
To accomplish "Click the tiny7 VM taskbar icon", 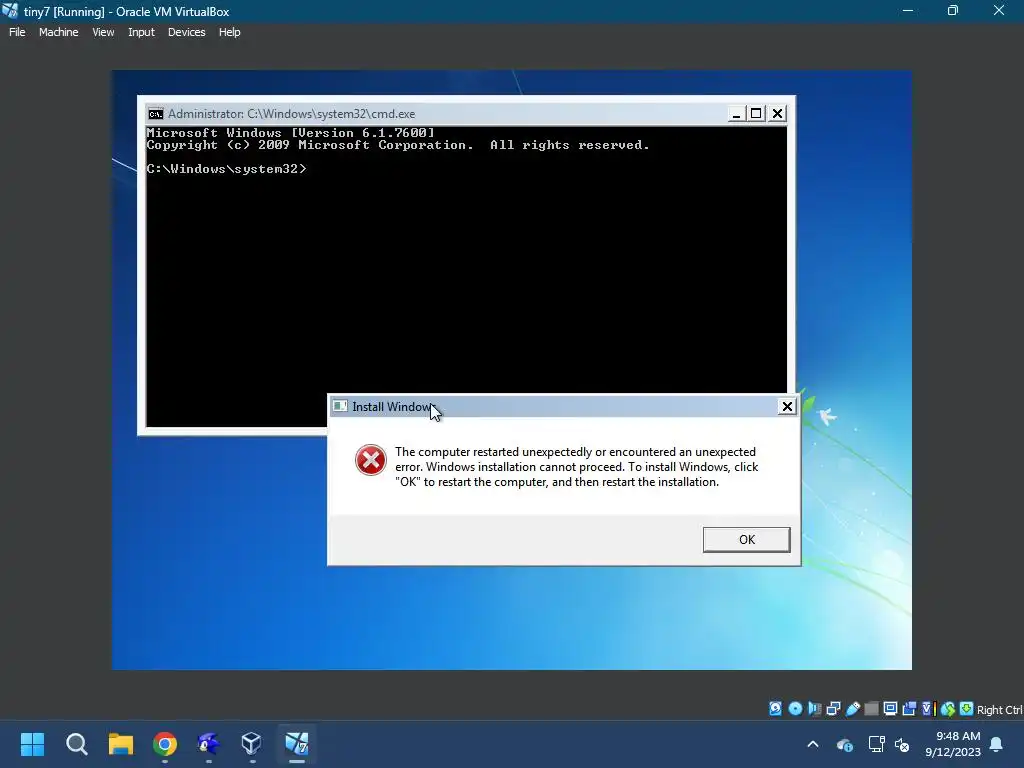I will 296,744.
